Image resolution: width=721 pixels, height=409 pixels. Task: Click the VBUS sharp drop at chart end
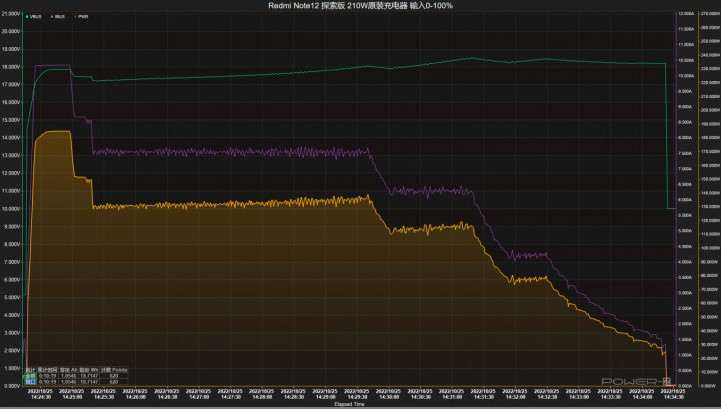[667, 140]
